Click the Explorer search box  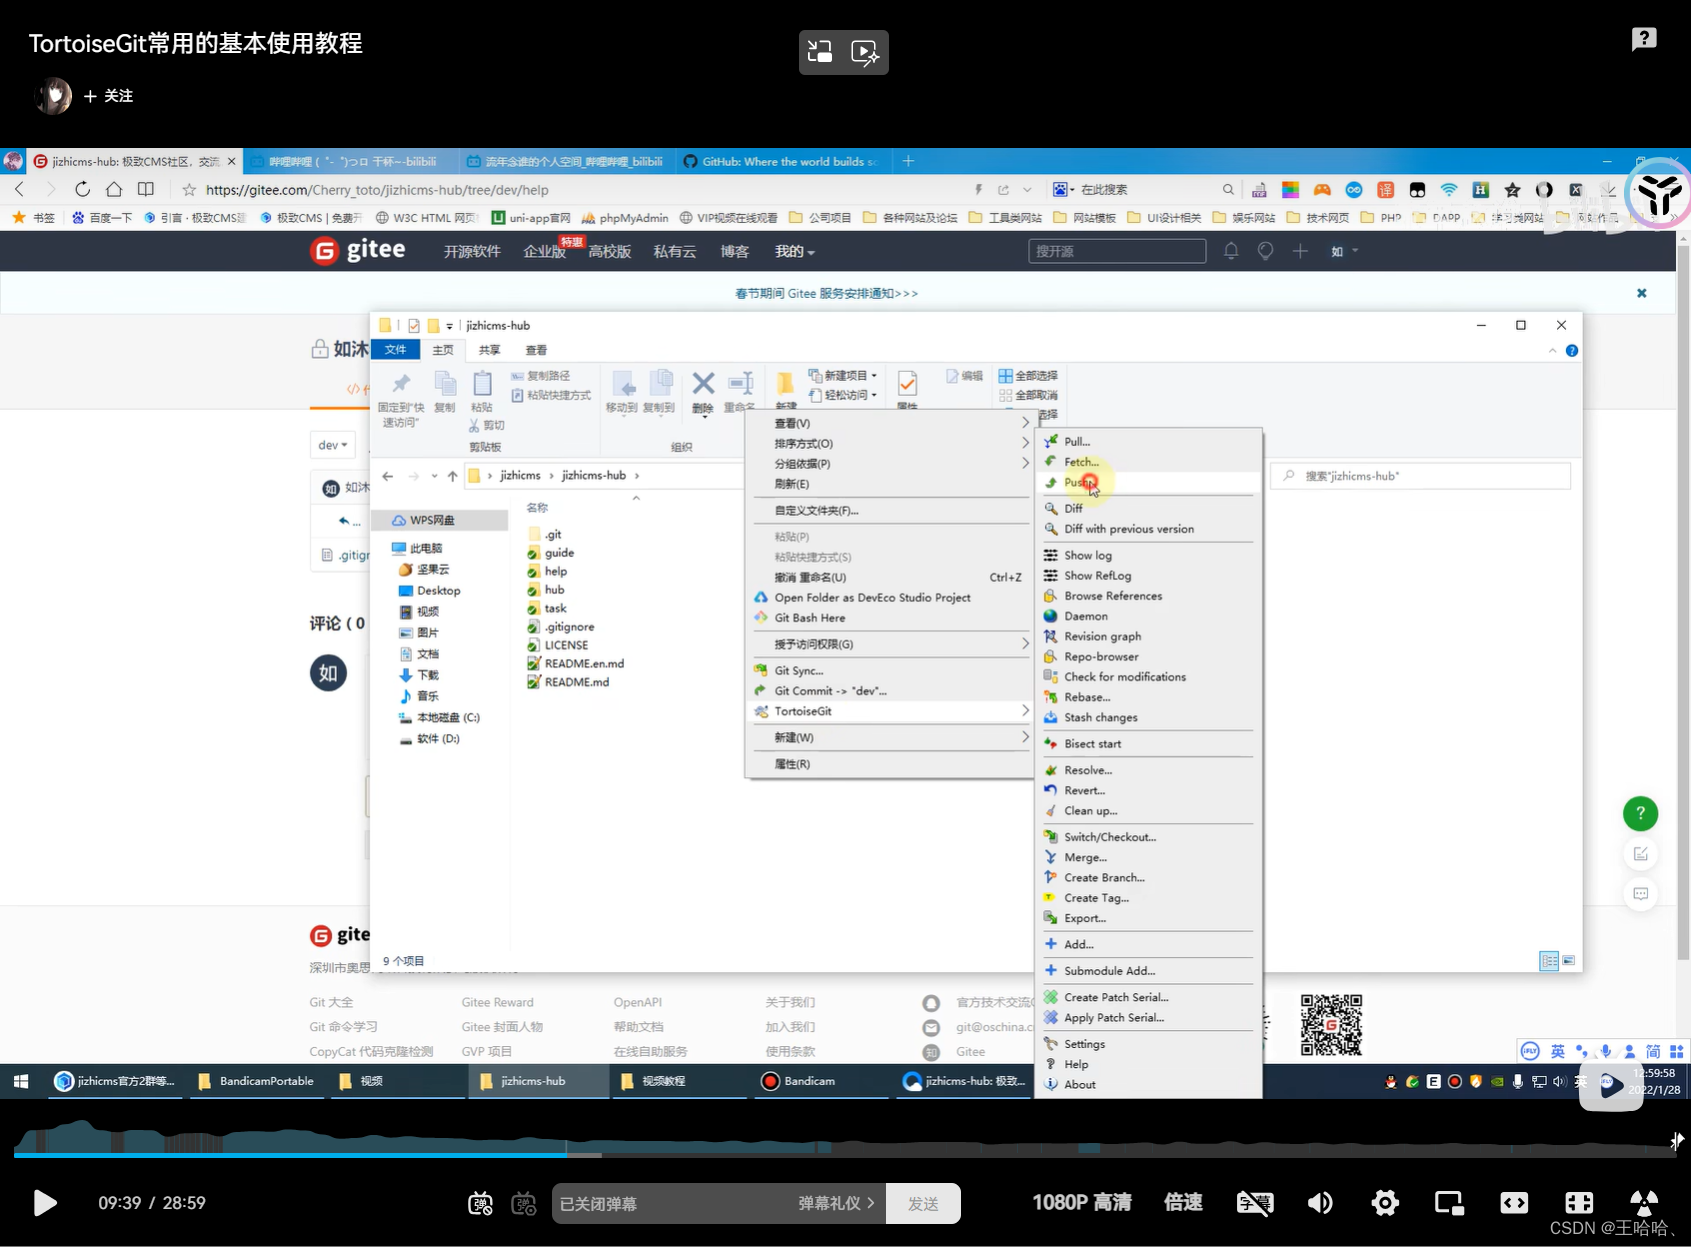(1421, 476)
